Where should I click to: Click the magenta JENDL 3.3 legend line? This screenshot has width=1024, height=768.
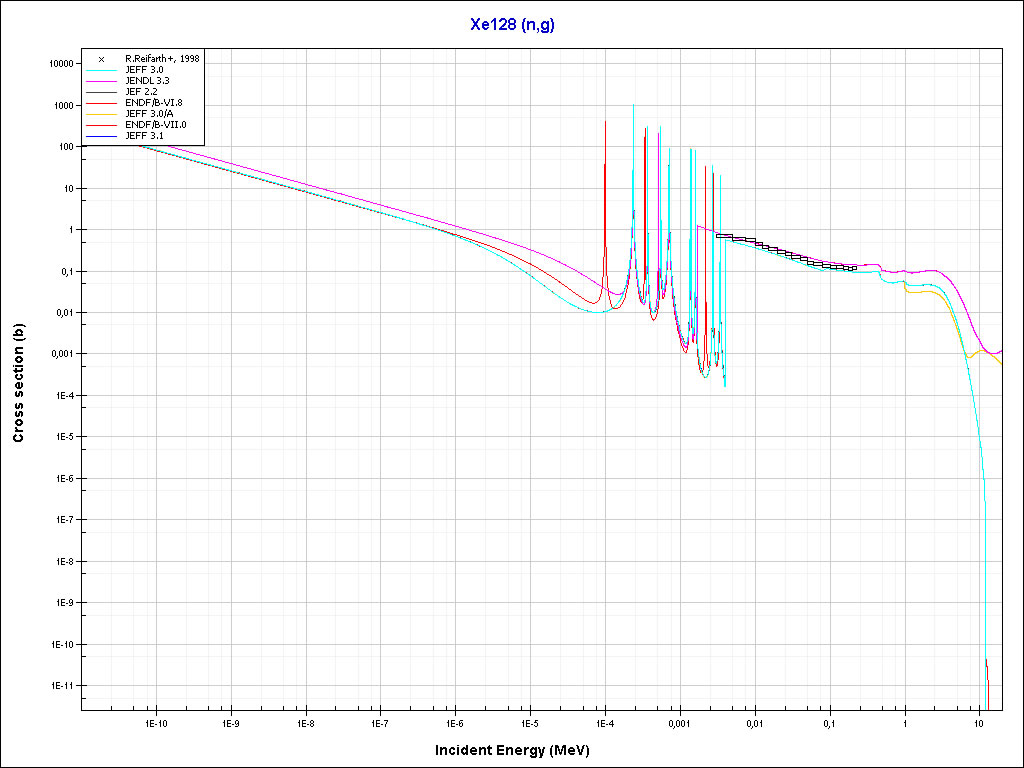pyautogui.click(x=101, y=81)
